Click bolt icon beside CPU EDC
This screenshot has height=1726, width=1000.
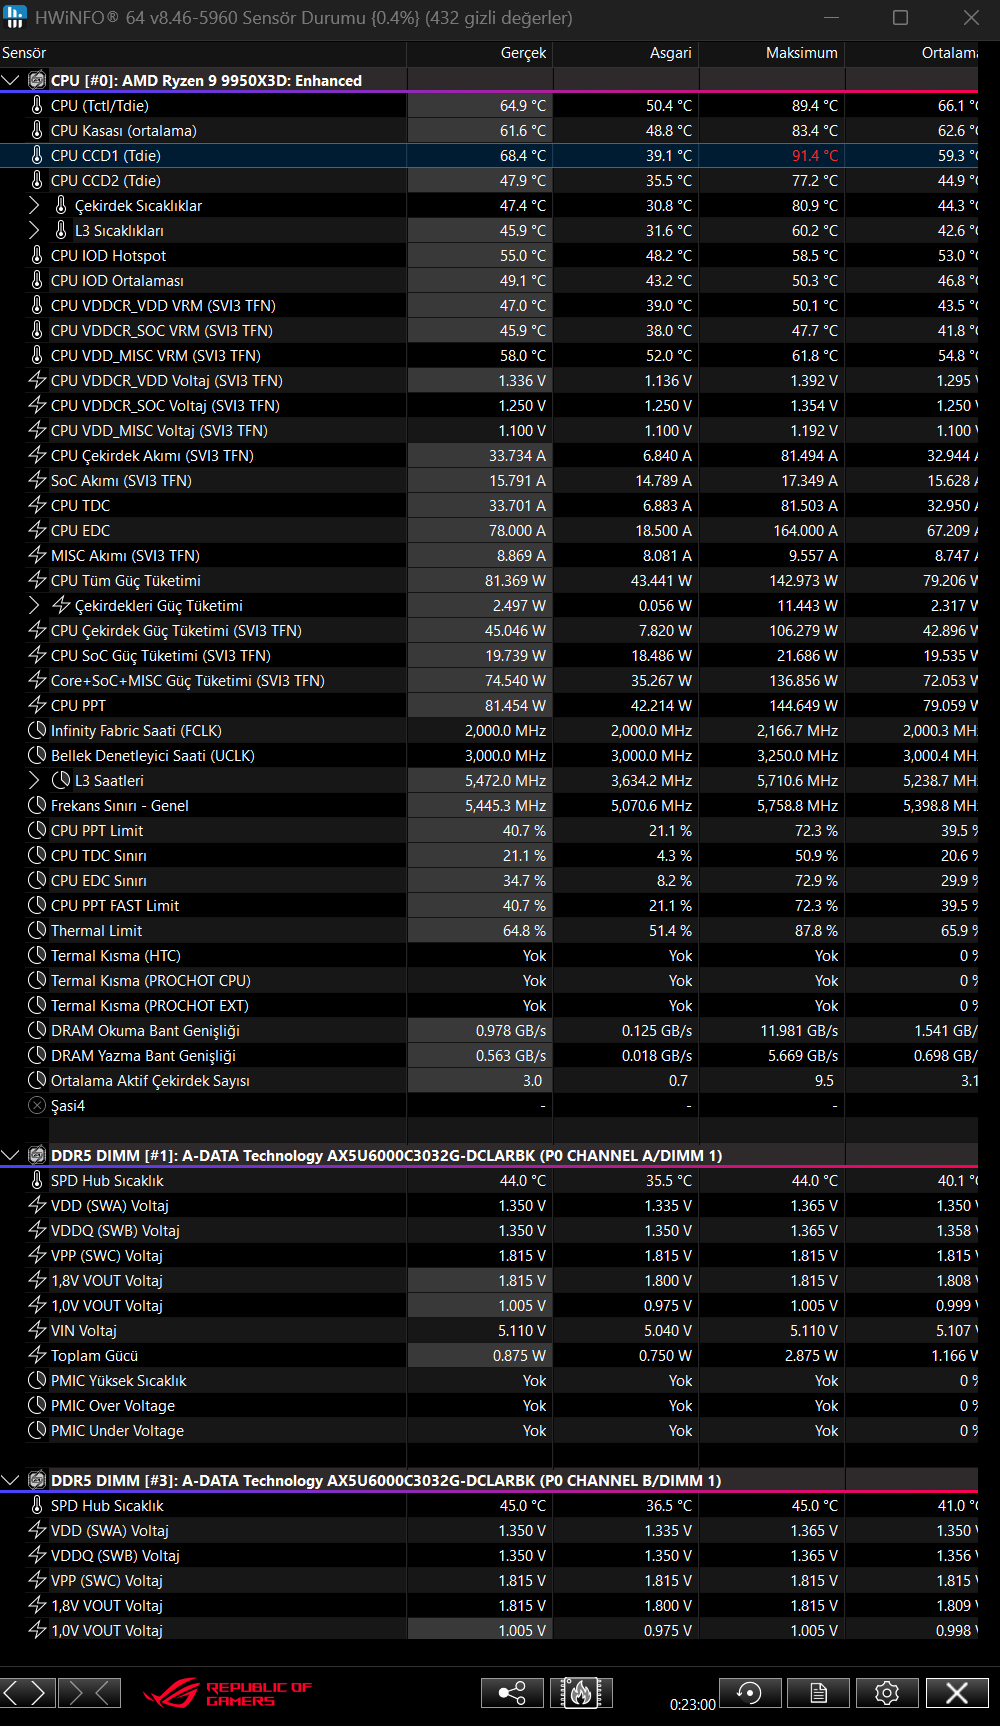[x=37, y=530]
